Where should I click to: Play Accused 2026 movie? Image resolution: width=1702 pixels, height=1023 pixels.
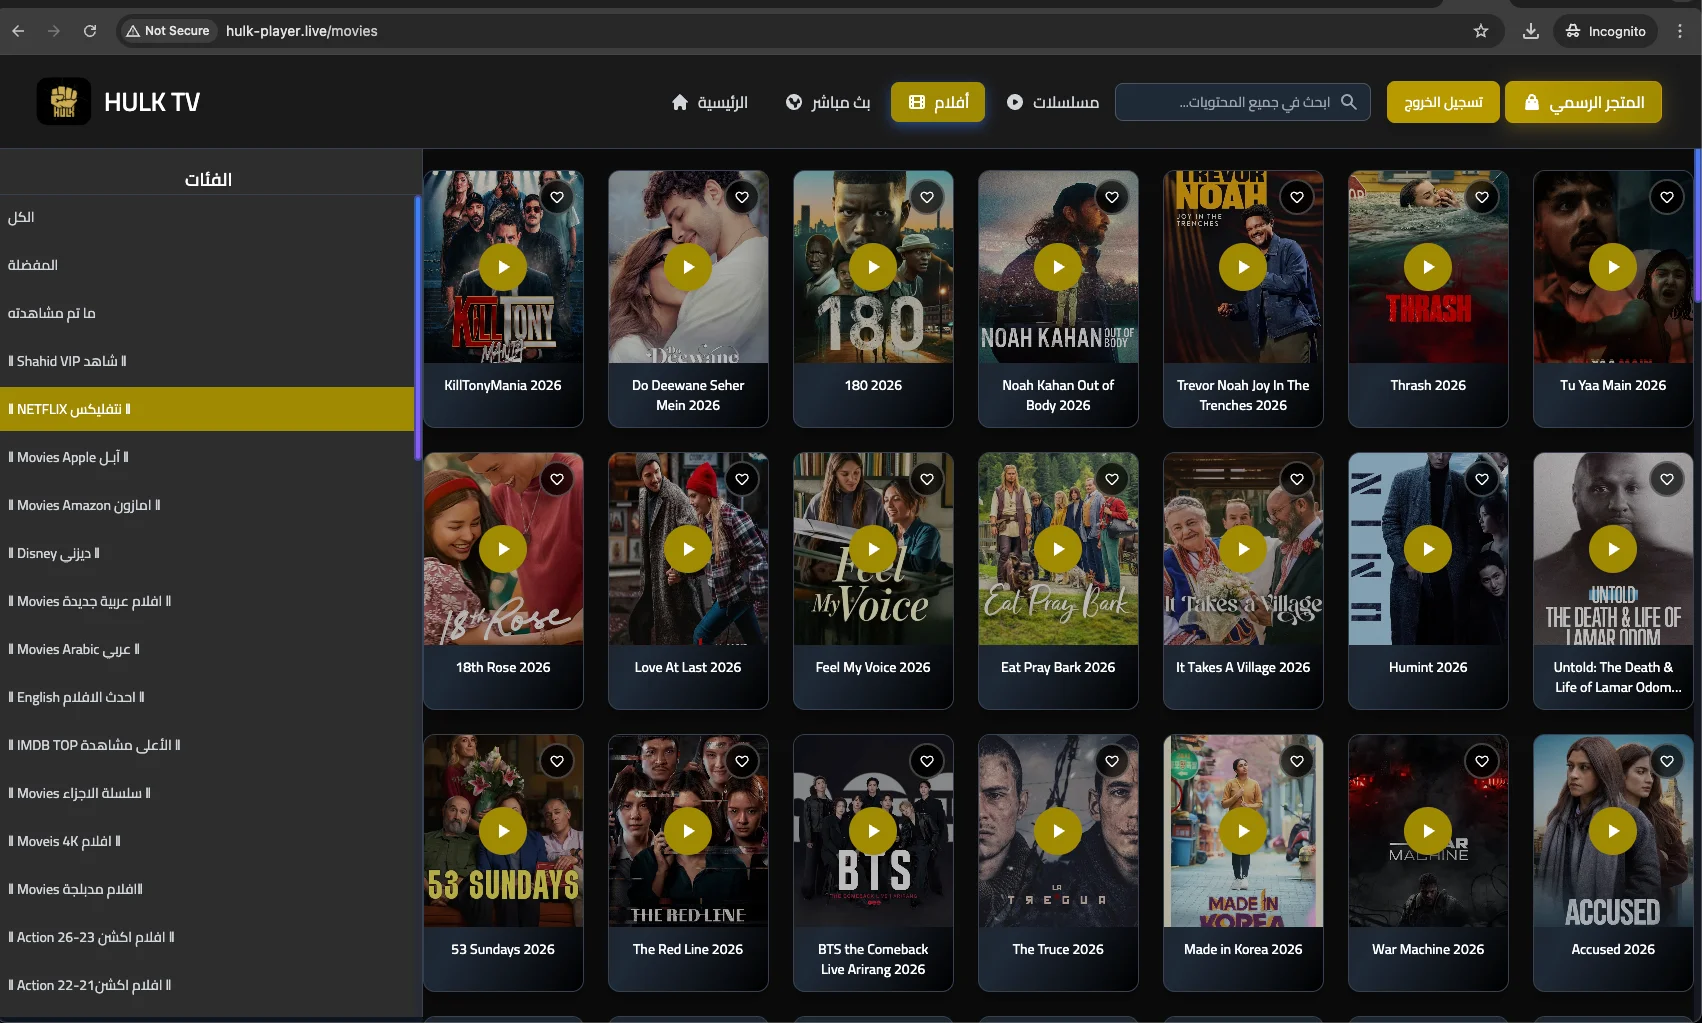tap(1613, 831)
